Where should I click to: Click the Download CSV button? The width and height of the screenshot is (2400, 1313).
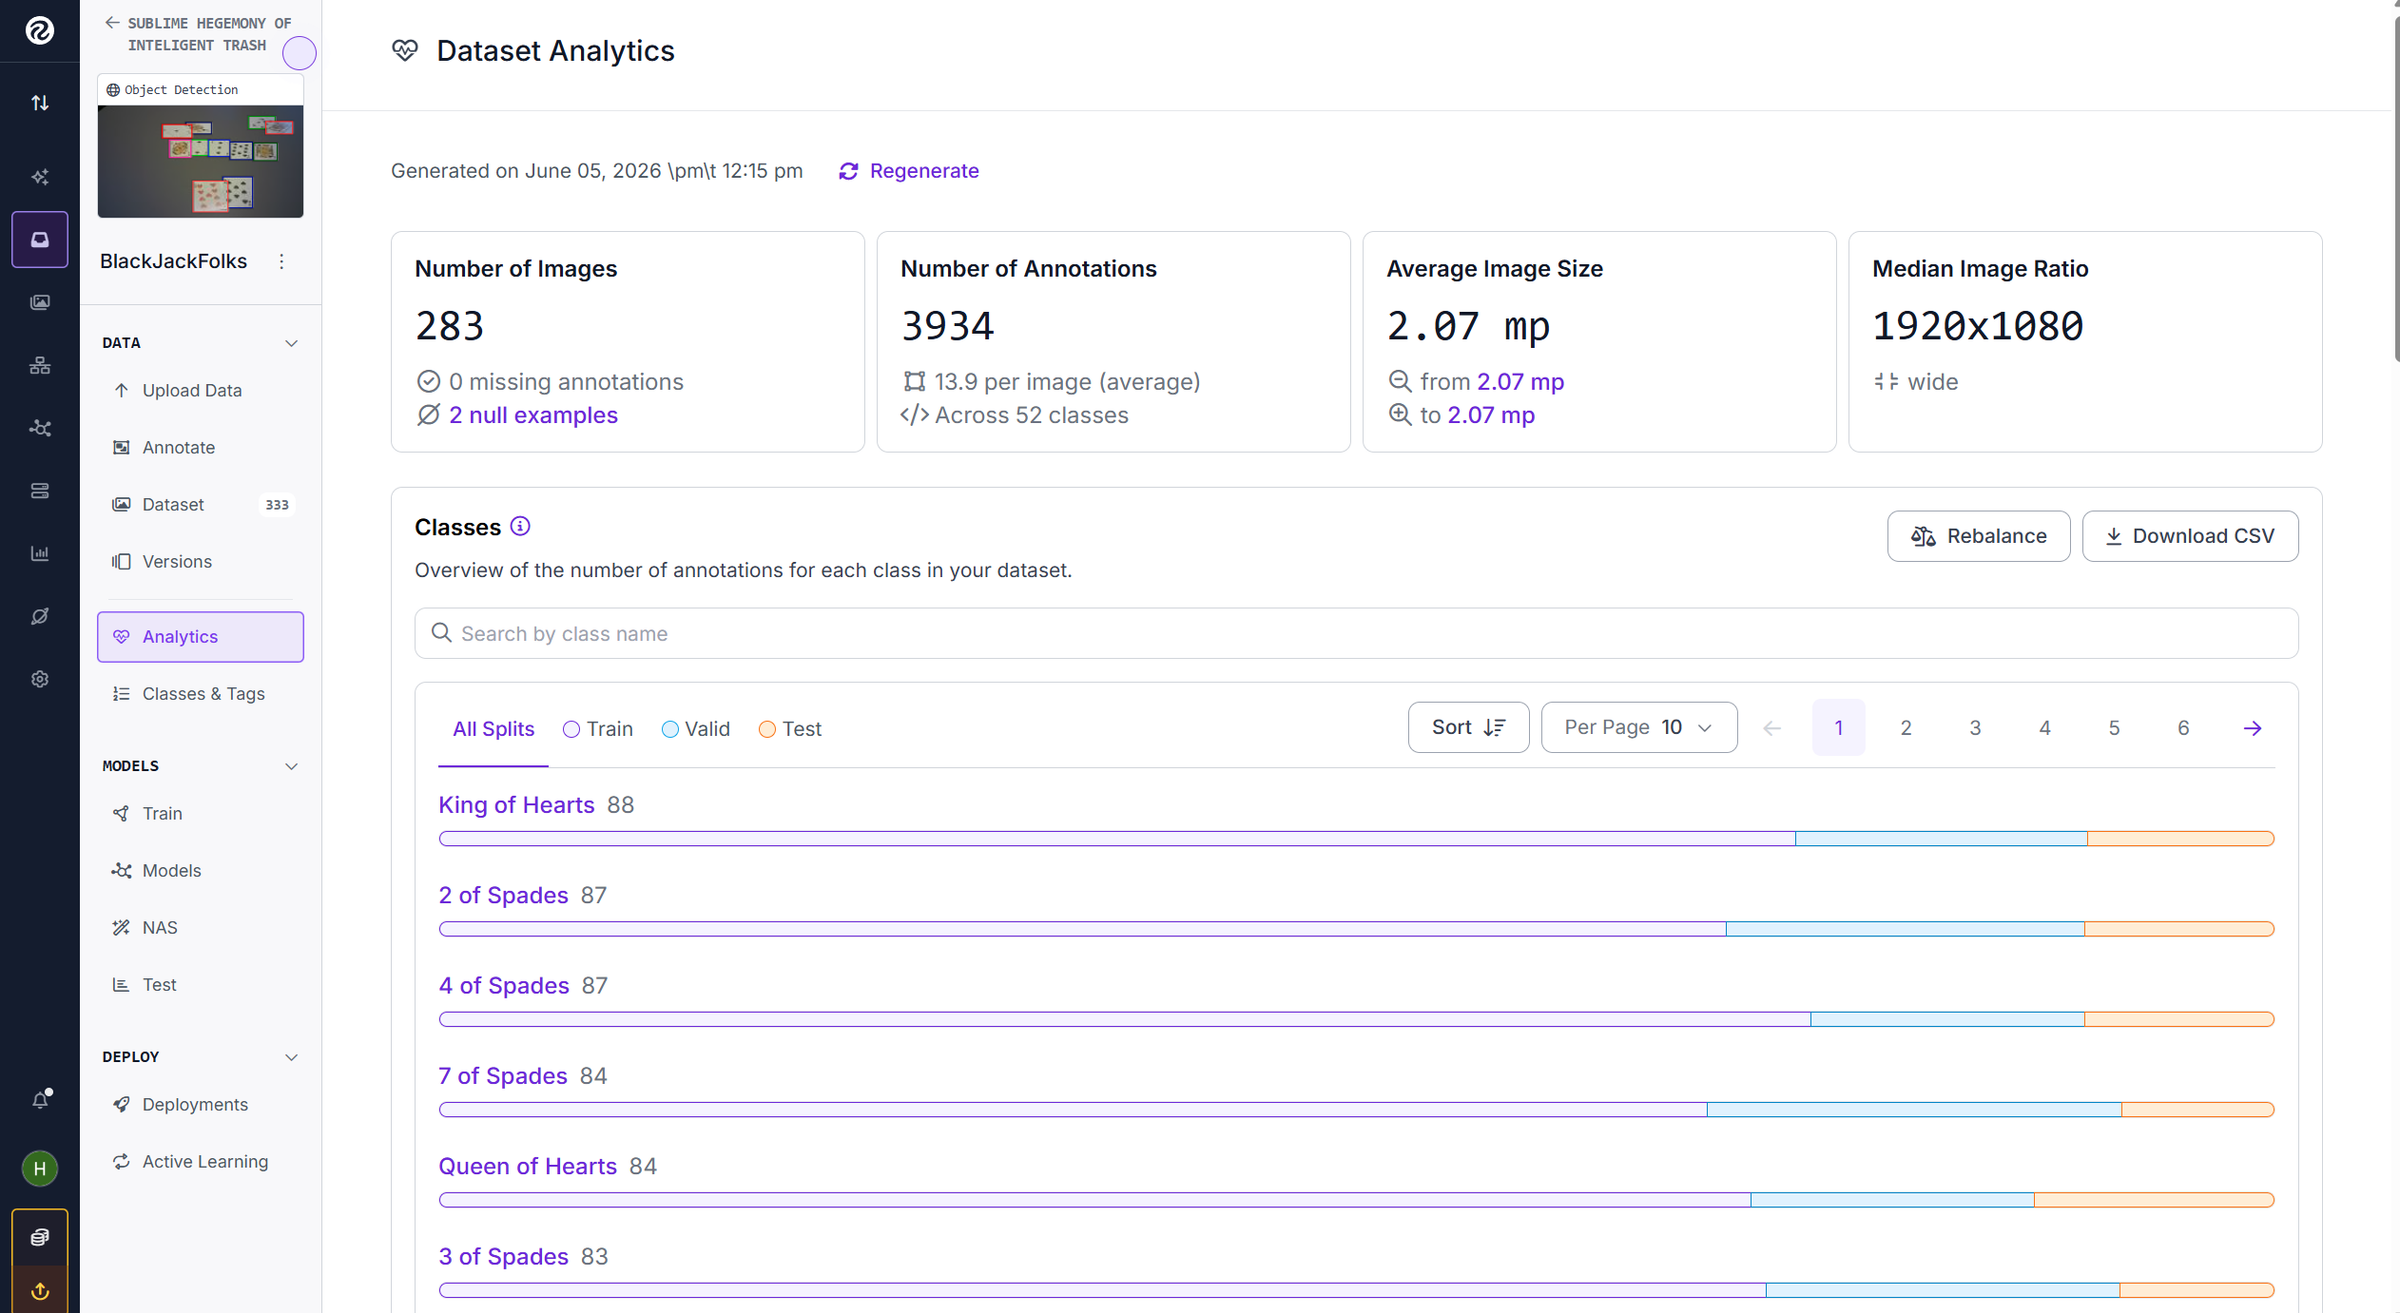[2190, 536]
